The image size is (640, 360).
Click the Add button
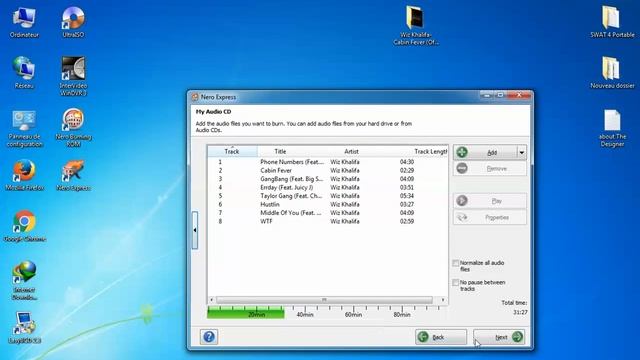click(x=485, y=152)
